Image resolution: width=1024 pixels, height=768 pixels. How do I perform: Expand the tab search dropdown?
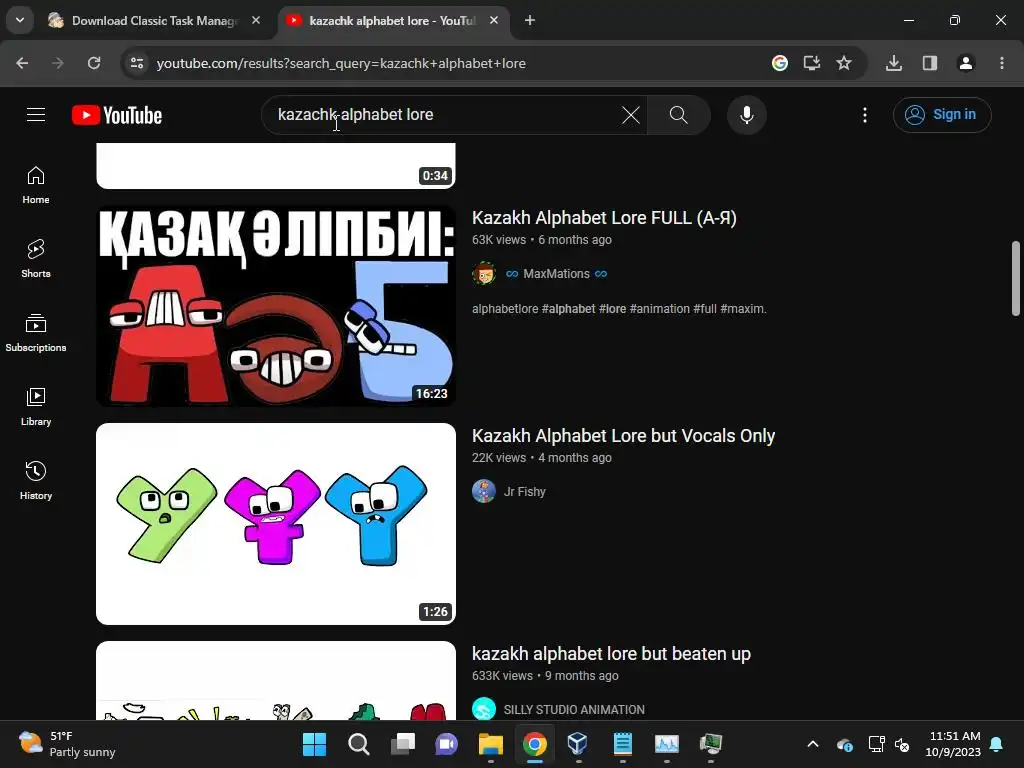pyautogui.click(x=20, y=21)
